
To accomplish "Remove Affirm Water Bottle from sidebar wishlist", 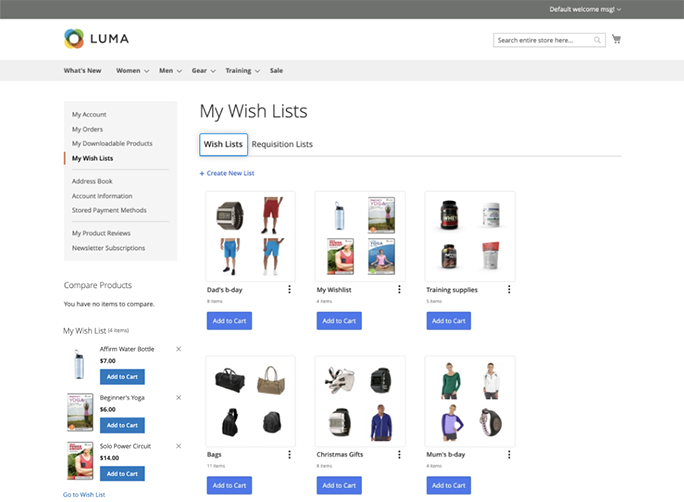I will 178,349.
